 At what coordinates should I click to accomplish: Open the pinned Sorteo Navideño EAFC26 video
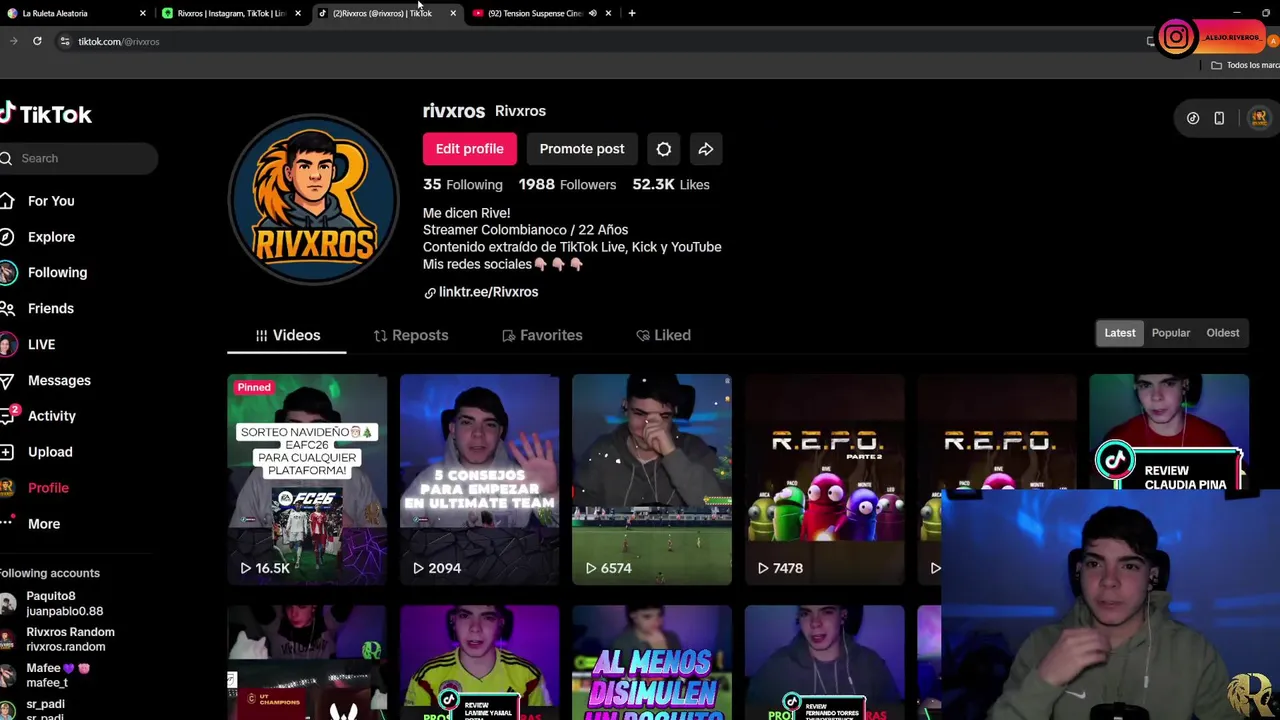(307, 479)
